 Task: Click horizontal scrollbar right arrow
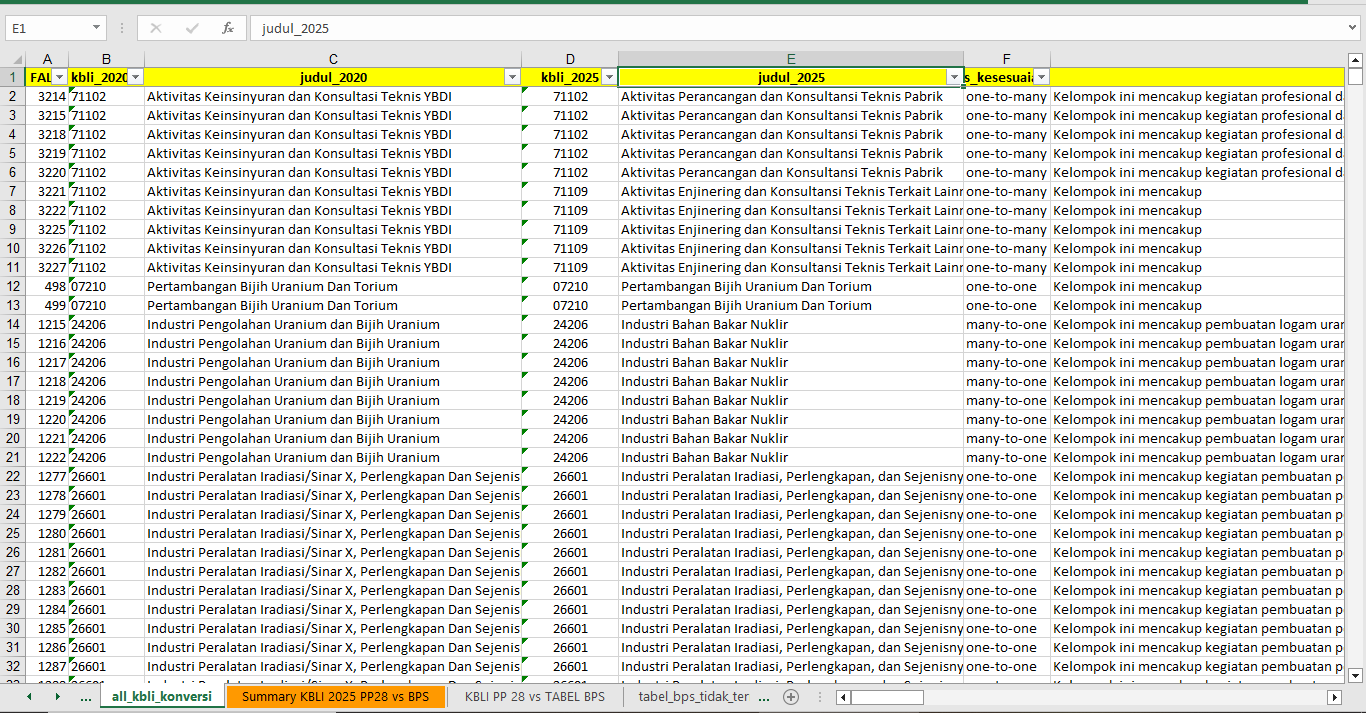click(1334, 697)
